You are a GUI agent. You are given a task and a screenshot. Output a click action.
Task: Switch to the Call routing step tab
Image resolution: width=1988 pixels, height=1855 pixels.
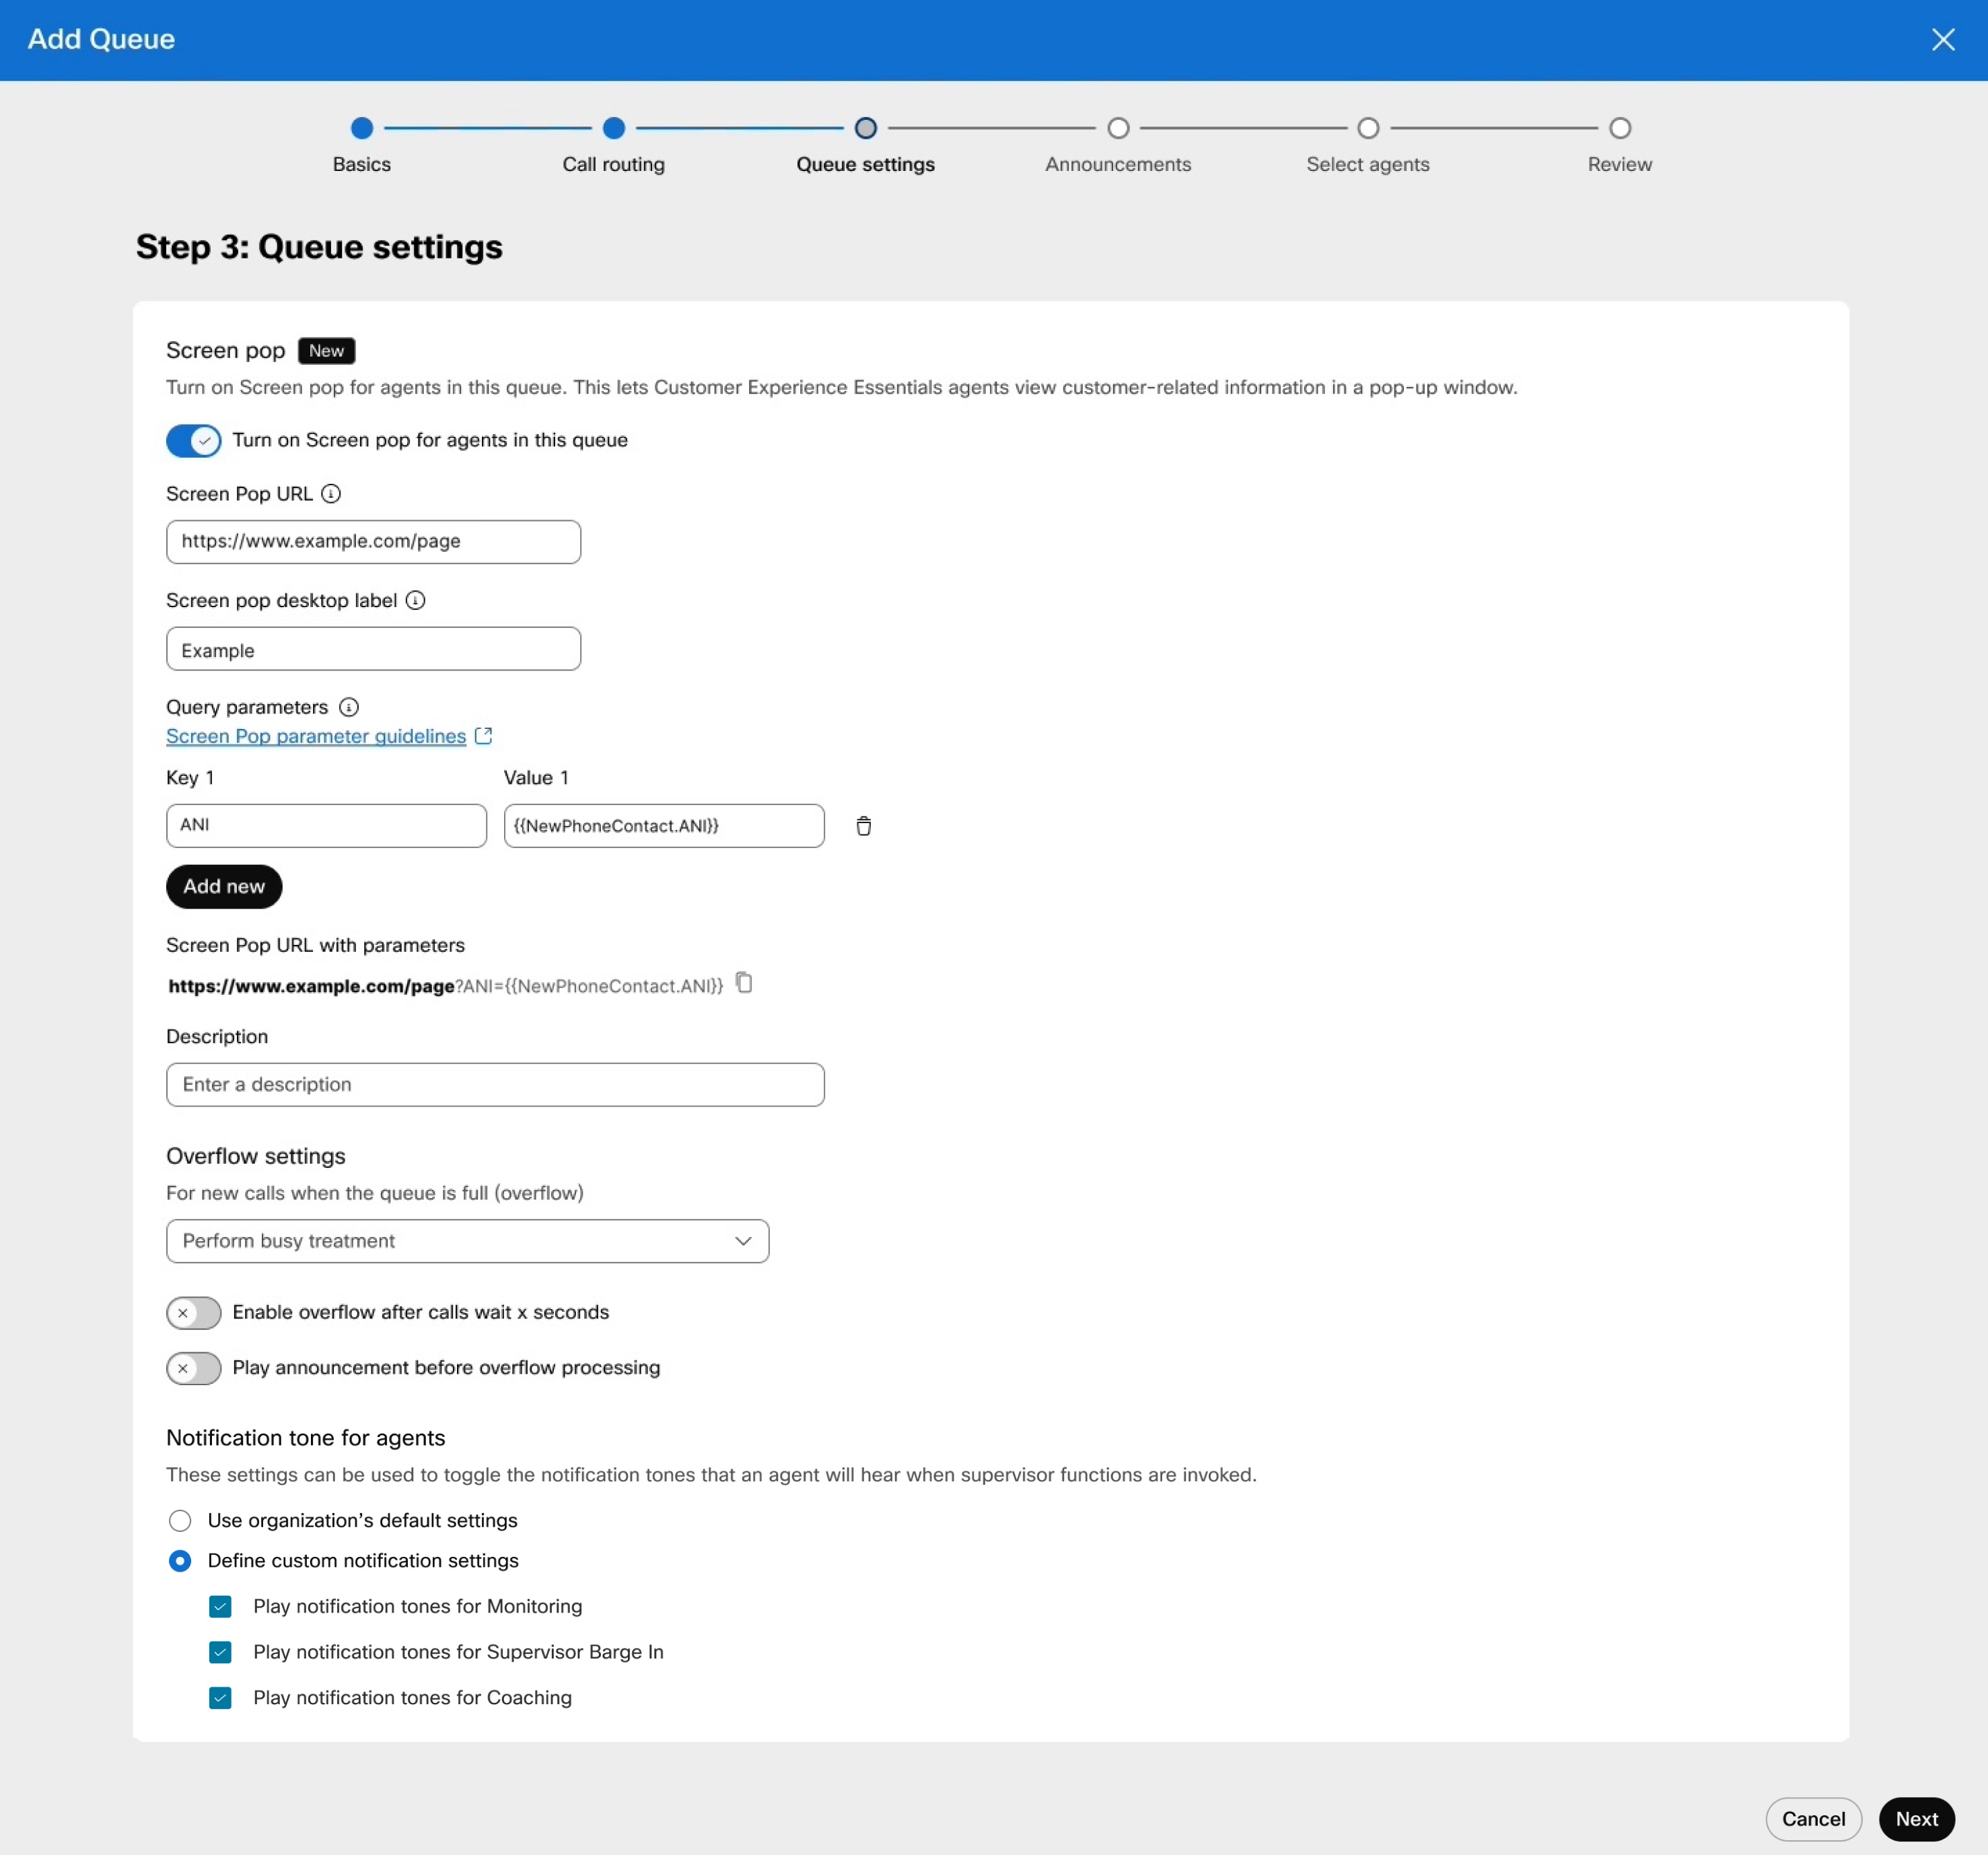[x=612, y=143]
